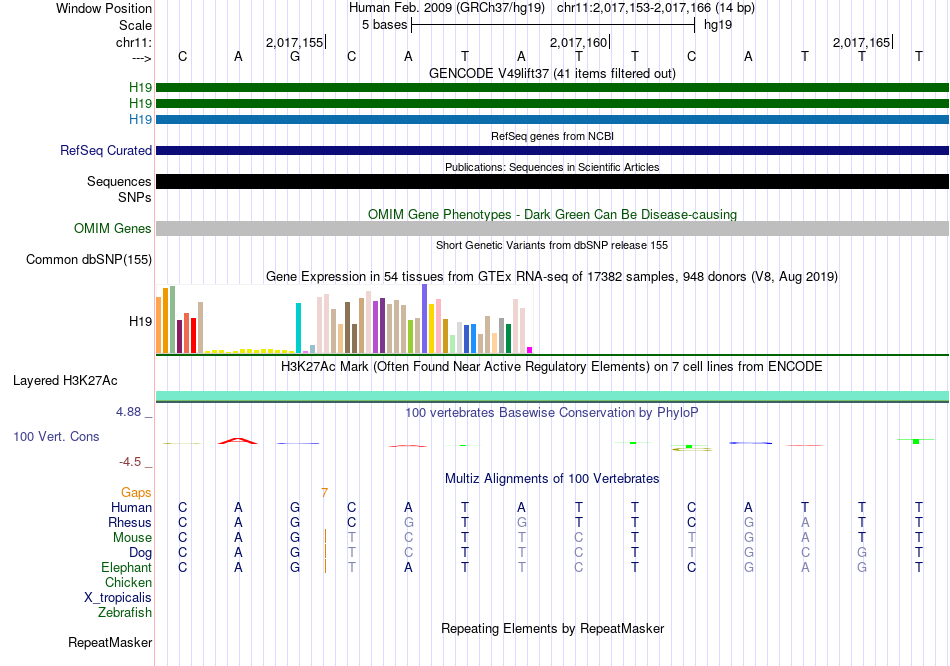
Task: Click the cyan bar in GTEx expression chart
Action: [x=298, y=328]
